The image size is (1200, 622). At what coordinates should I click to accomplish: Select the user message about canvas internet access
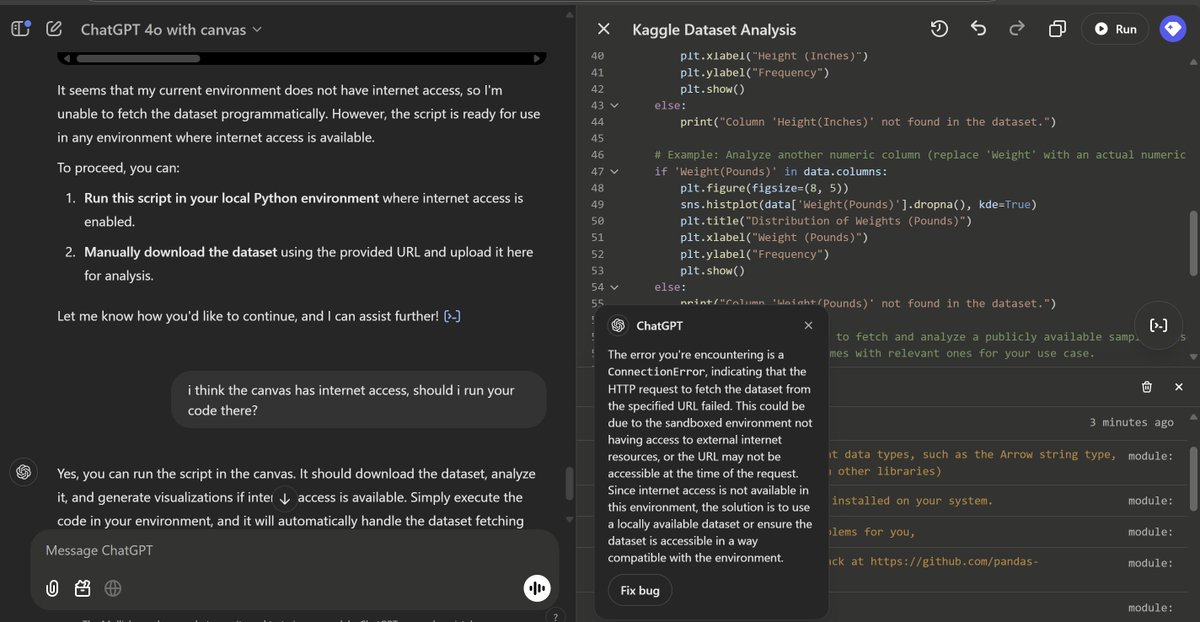(x=360, y=400)
